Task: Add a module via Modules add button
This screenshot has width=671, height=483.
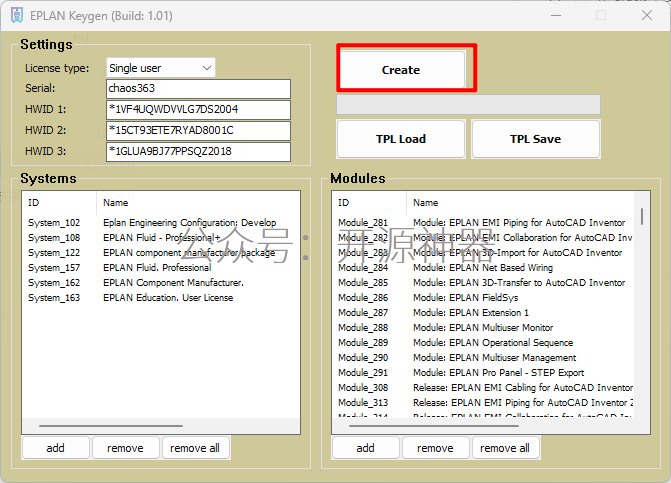Action: (365, 447)
